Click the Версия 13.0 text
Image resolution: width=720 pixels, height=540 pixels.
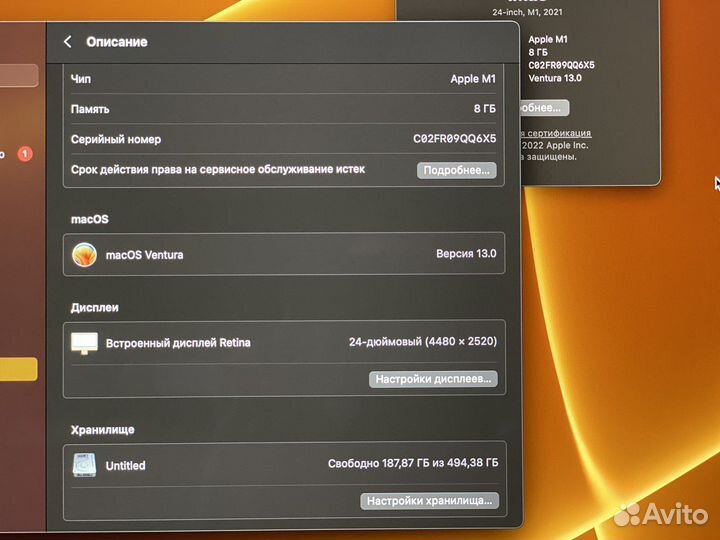[466, 253]
